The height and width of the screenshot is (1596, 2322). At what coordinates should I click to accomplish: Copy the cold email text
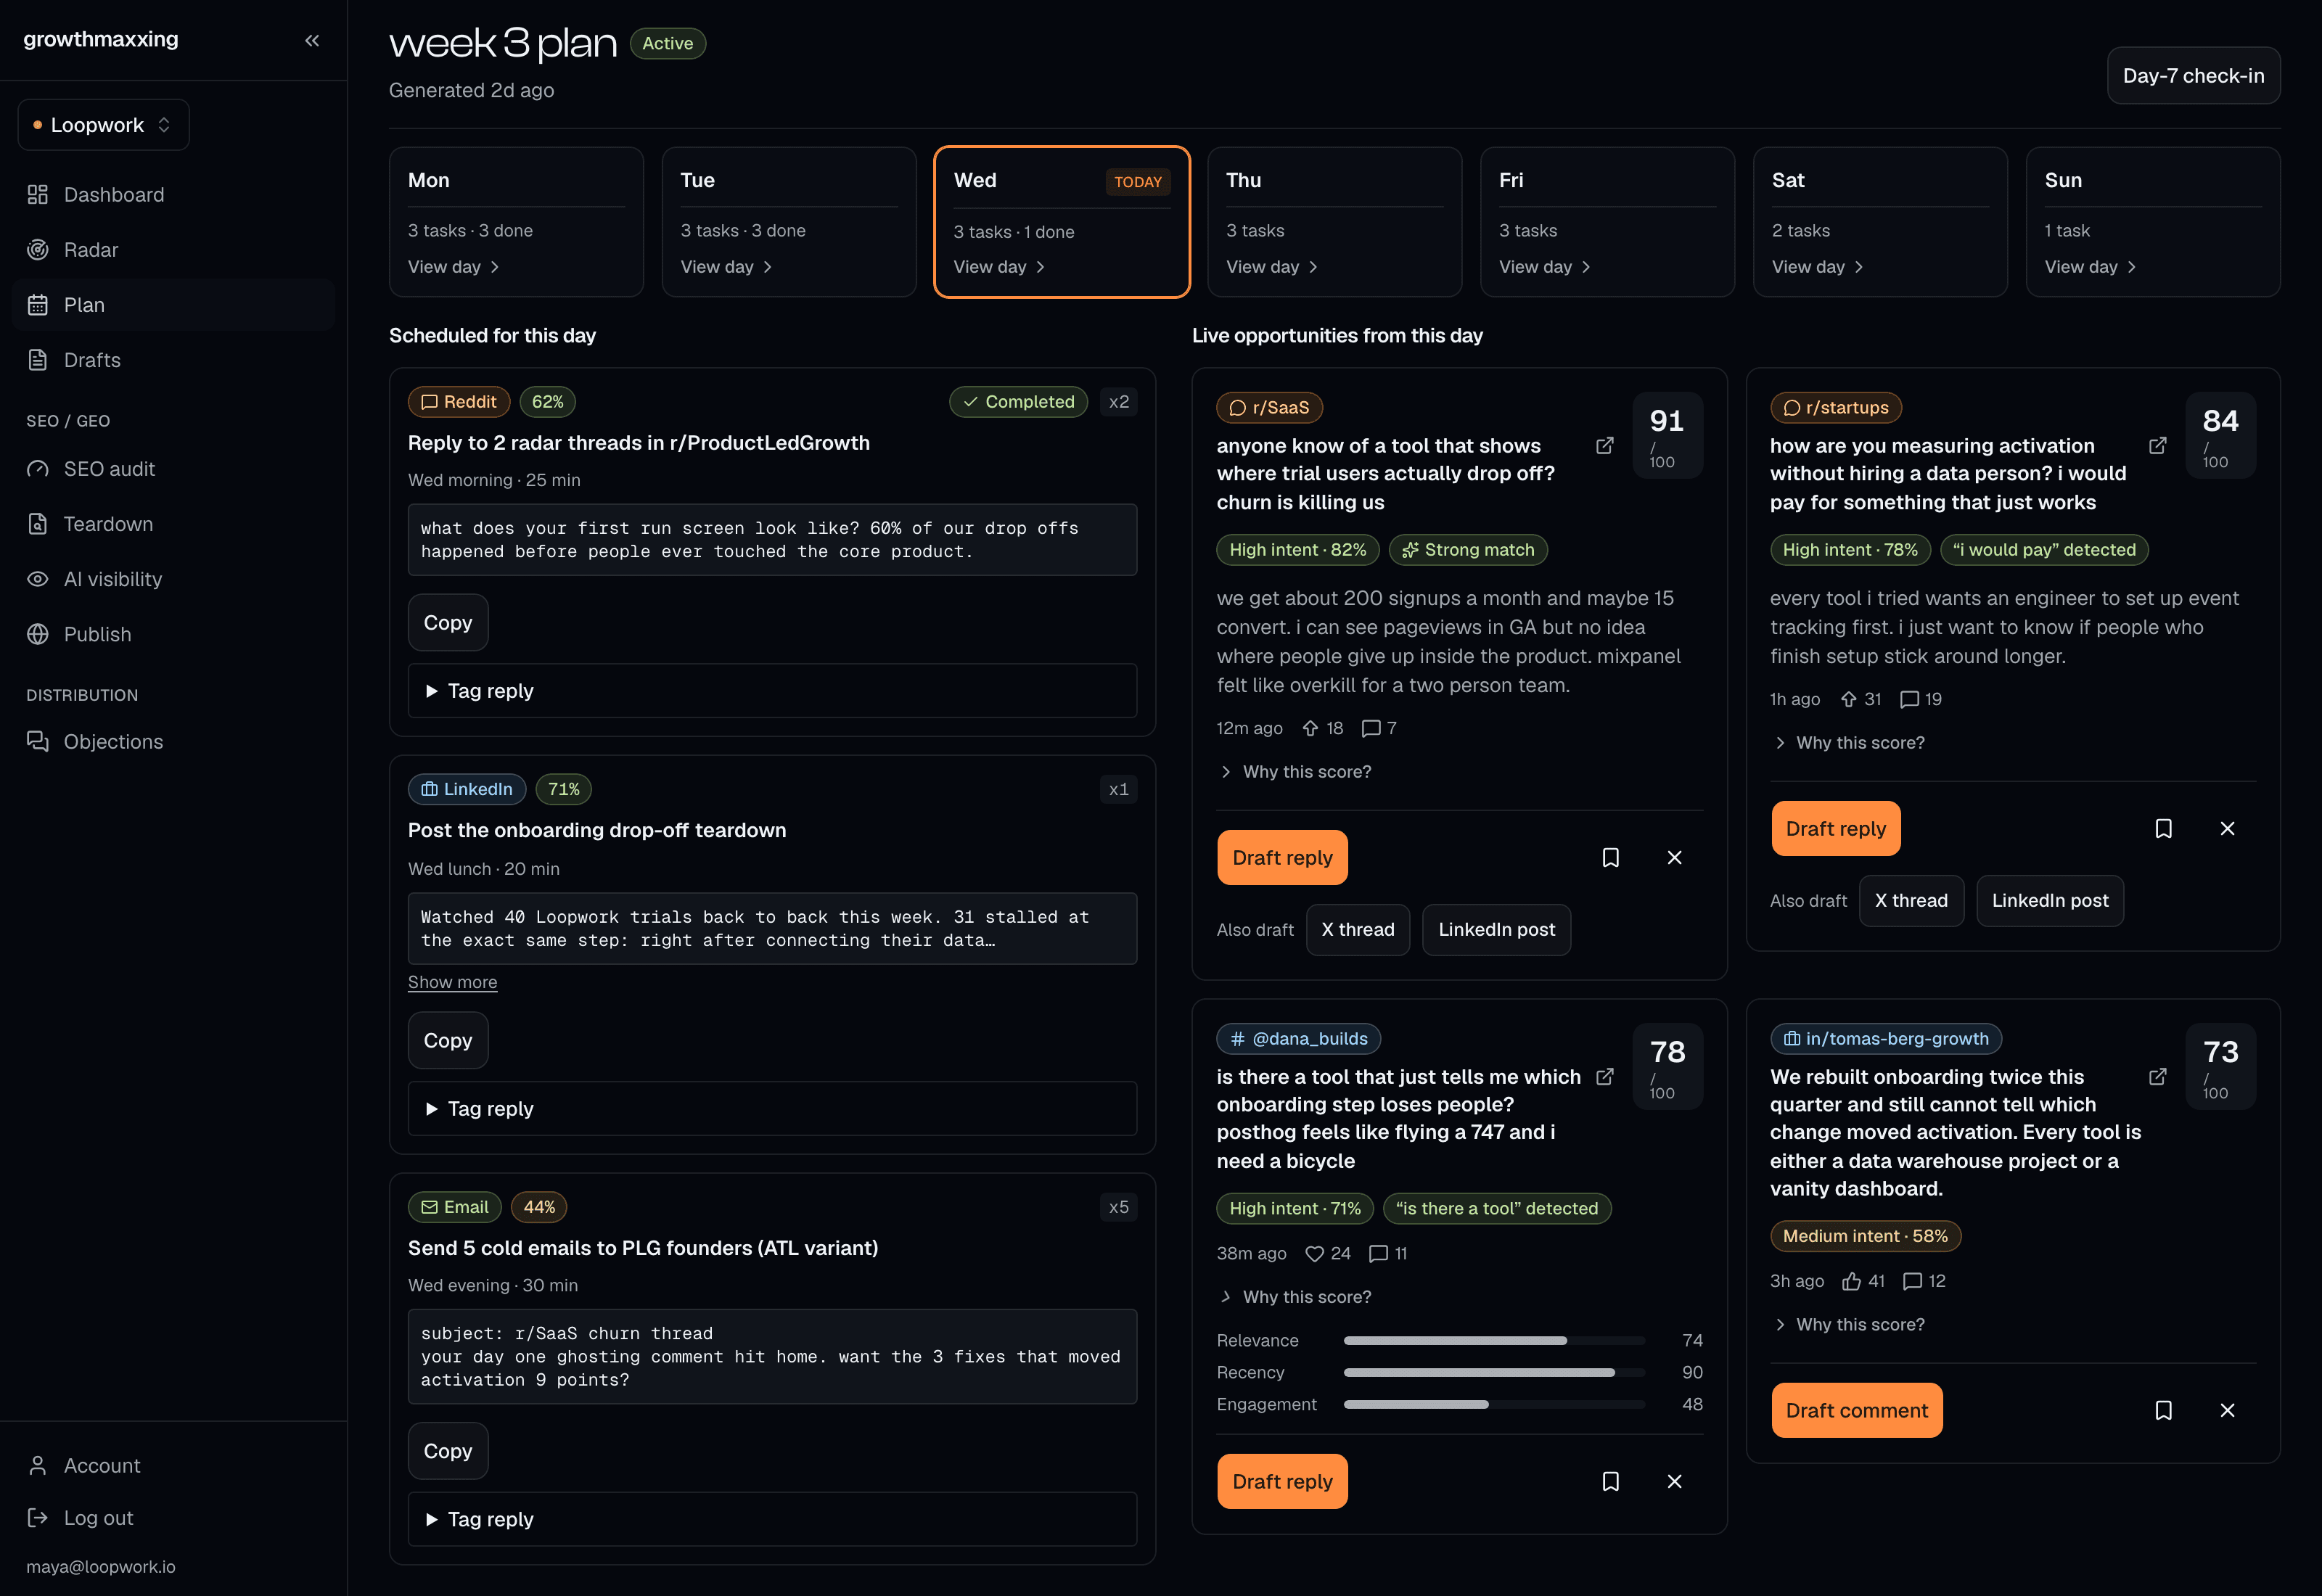coord(448,1450)
